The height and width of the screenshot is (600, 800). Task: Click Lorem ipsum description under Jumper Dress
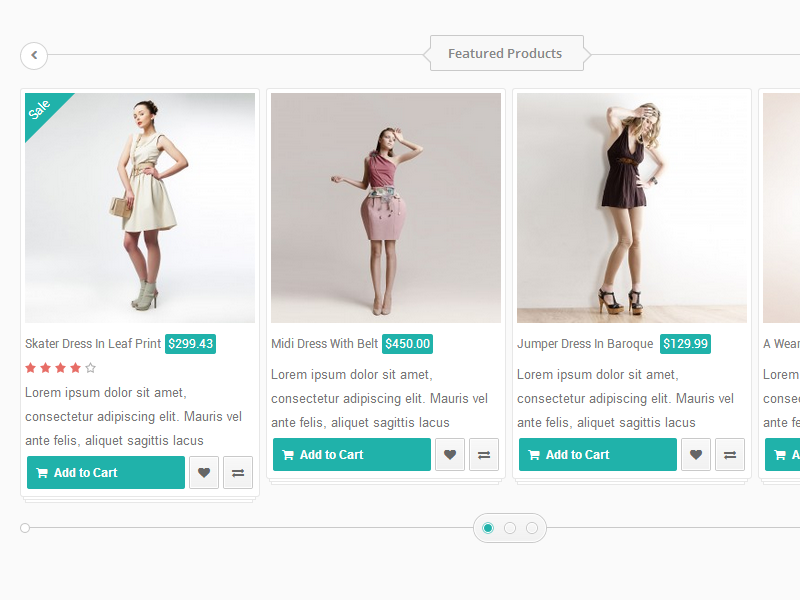click(x=625, y=398)
